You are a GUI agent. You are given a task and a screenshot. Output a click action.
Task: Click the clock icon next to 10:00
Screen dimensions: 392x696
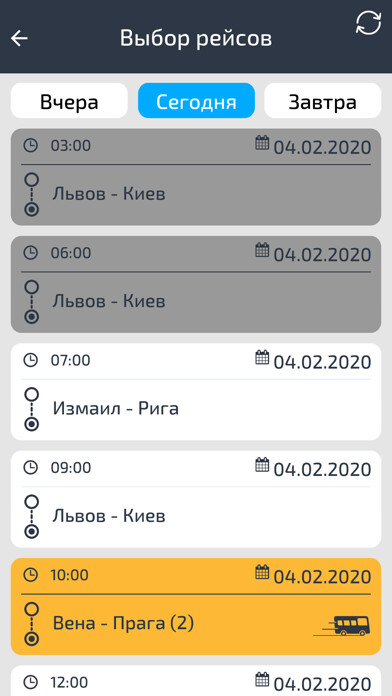click(31, 575)
